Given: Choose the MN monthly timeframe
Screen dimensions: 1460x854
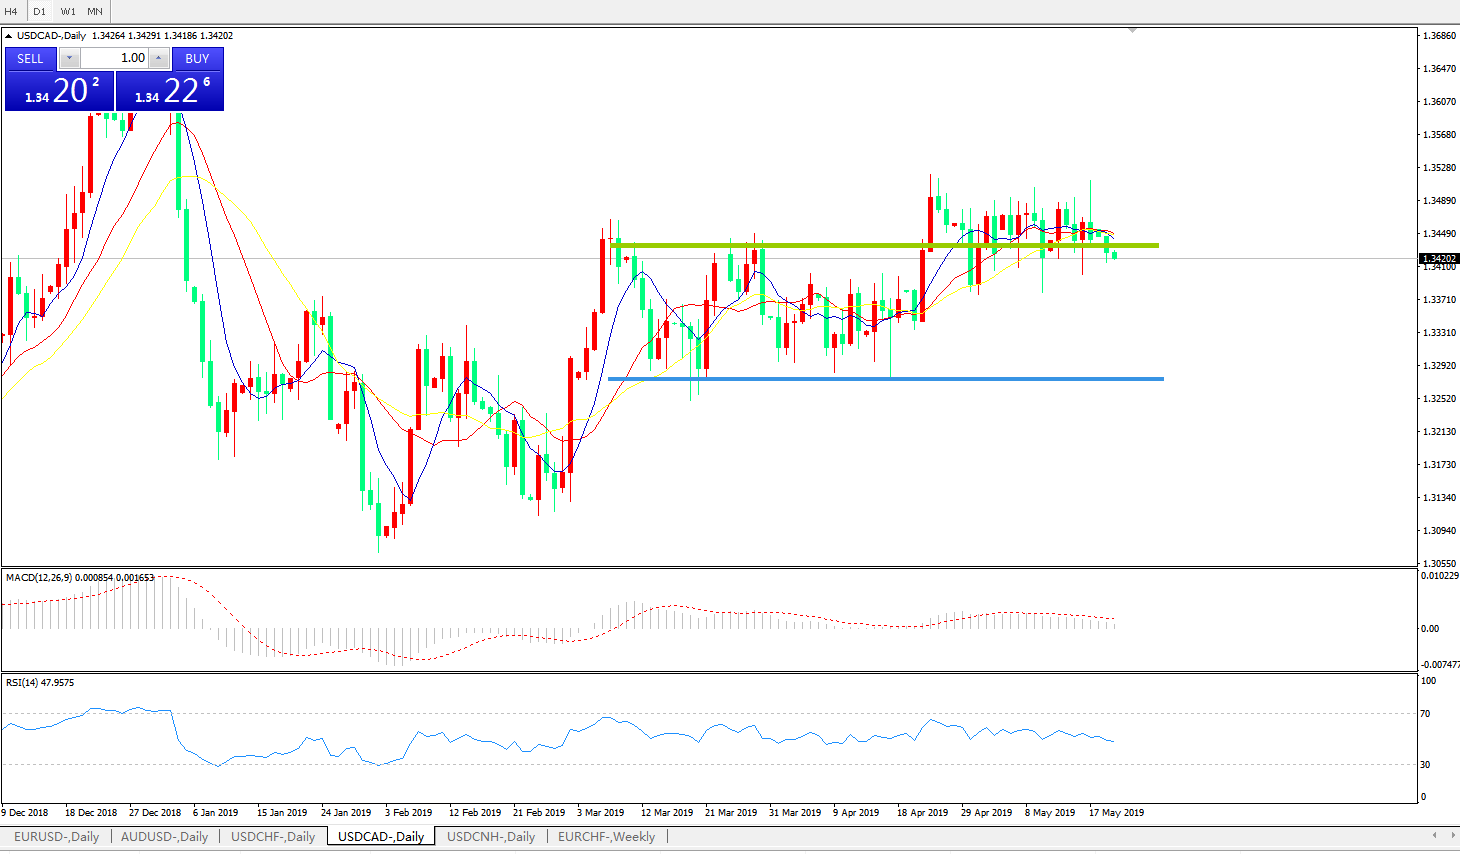Looking at the screenshot, I should [95, 12].
